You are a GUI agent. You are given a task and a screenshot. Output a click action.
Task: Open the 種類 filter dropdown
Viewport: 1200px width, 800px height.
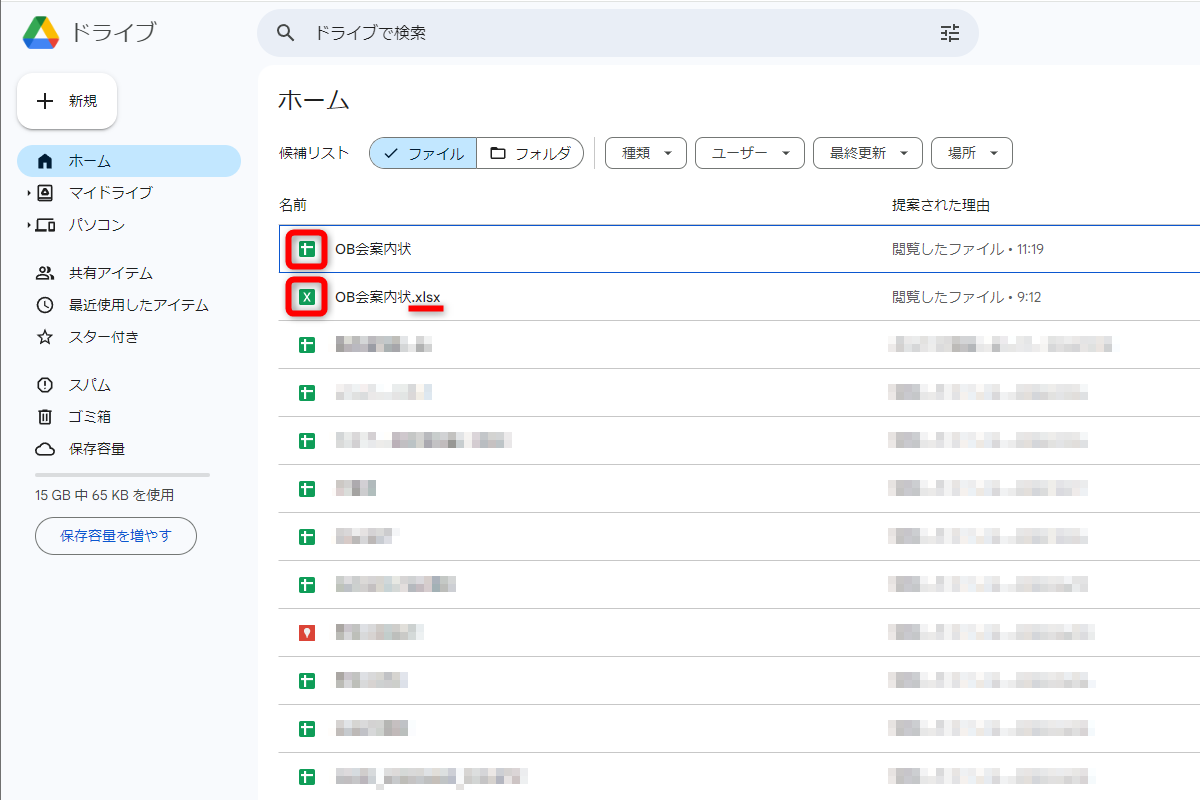(x=645, y=153)
